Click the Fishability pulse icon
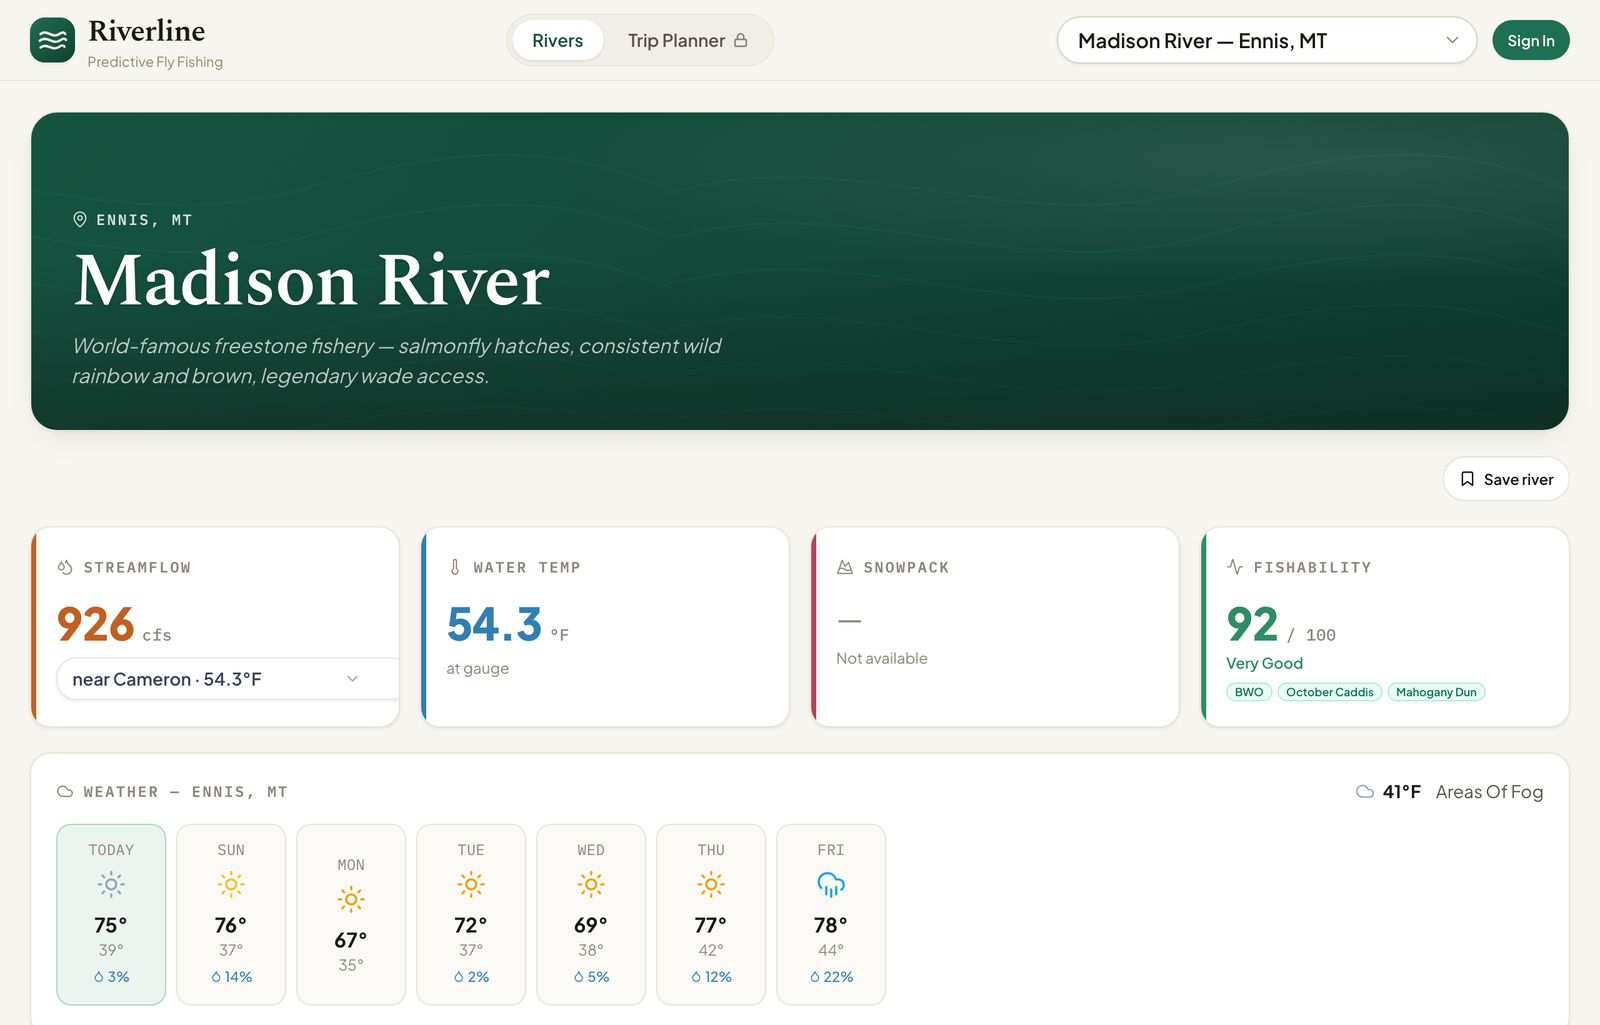The width and height of the screenshot is (1600, 1025). 1235,567
